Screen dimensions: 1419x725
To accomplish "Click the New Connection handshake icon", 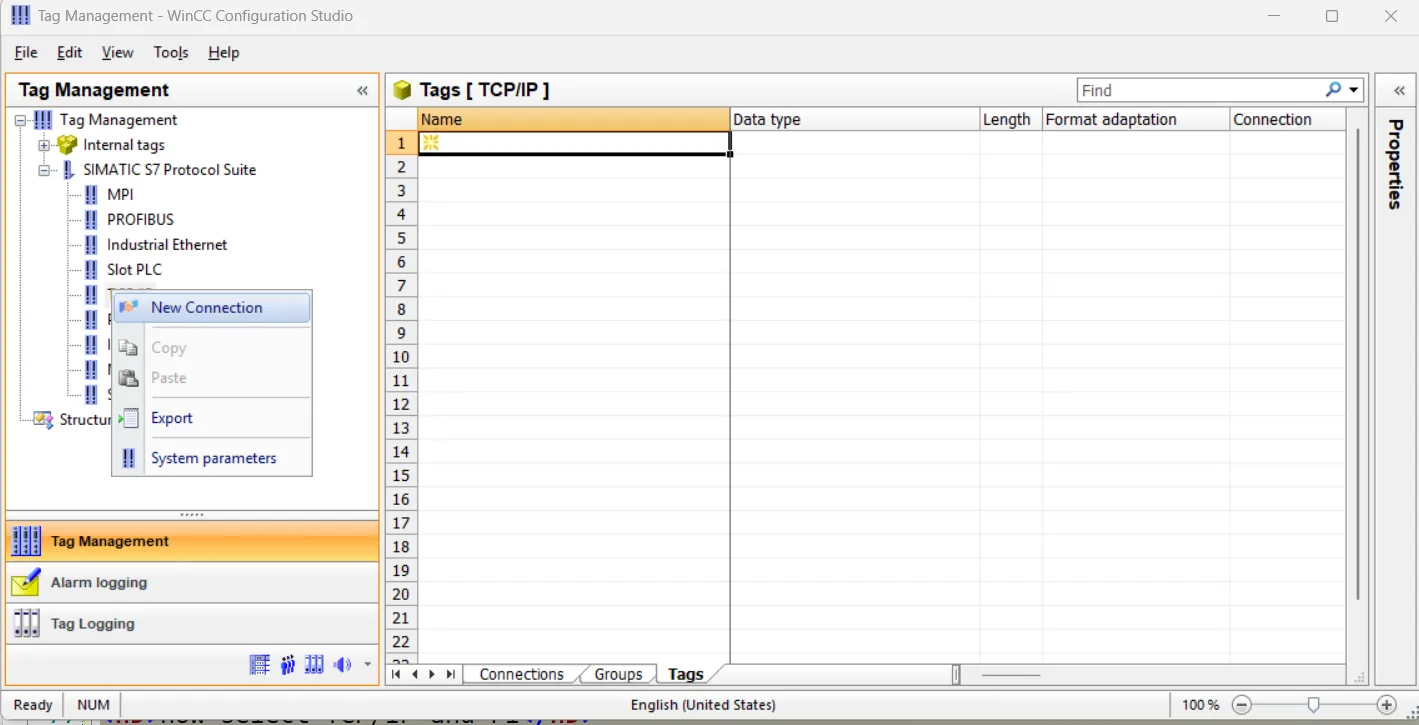I will pyautogui.click(x=128, y=307).
